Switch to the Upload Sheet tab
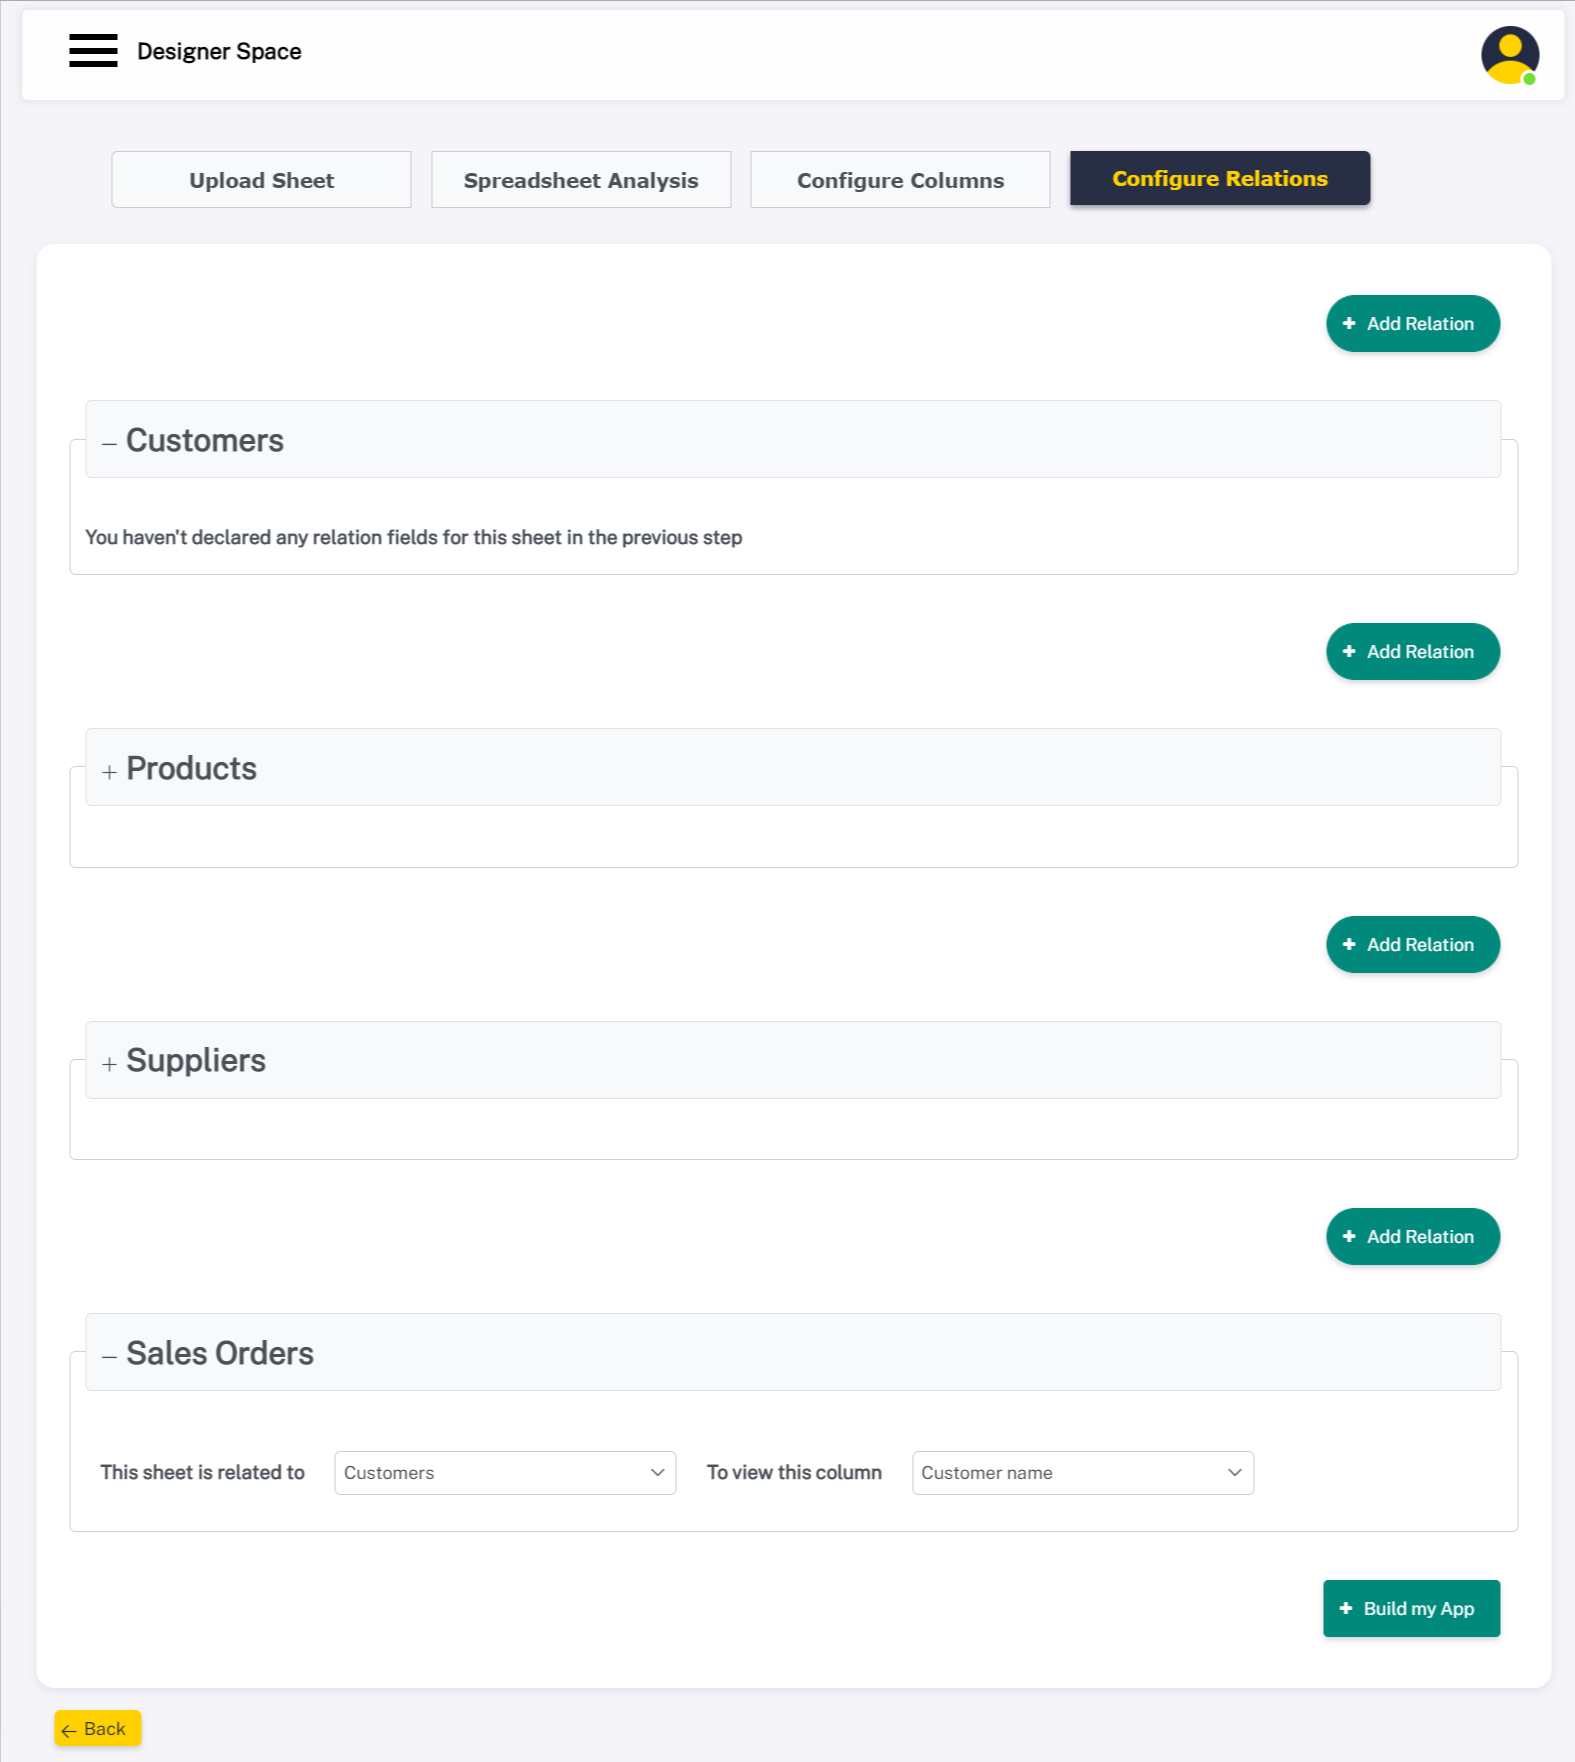 pyautogui.click(x=261, y=180)
